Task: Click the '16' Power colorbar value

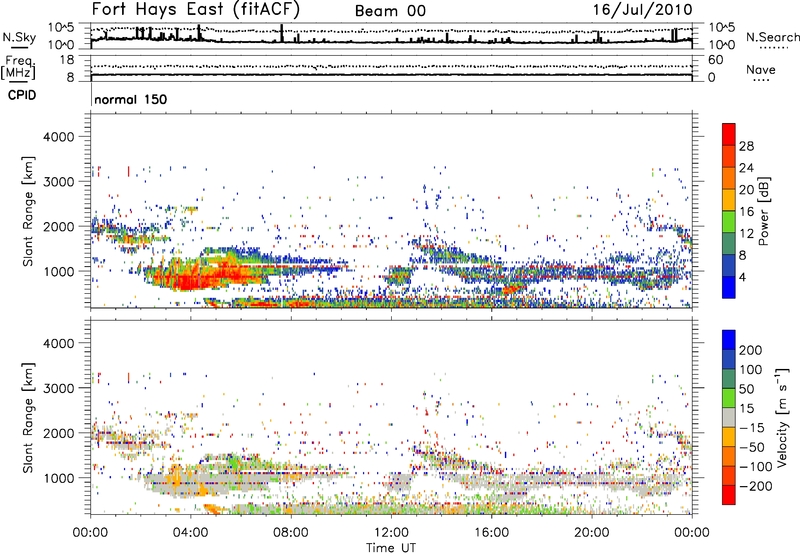Action: (746, 212)
